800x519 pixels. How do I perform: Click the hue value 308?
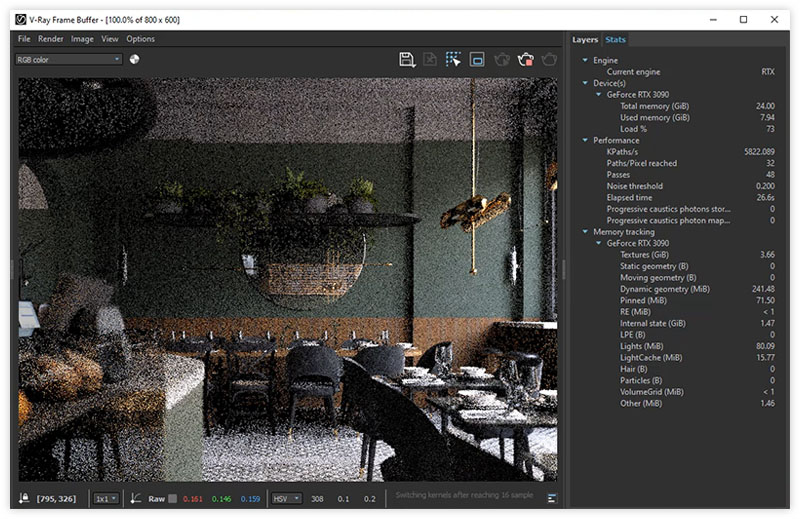click(x=317, y=499)
